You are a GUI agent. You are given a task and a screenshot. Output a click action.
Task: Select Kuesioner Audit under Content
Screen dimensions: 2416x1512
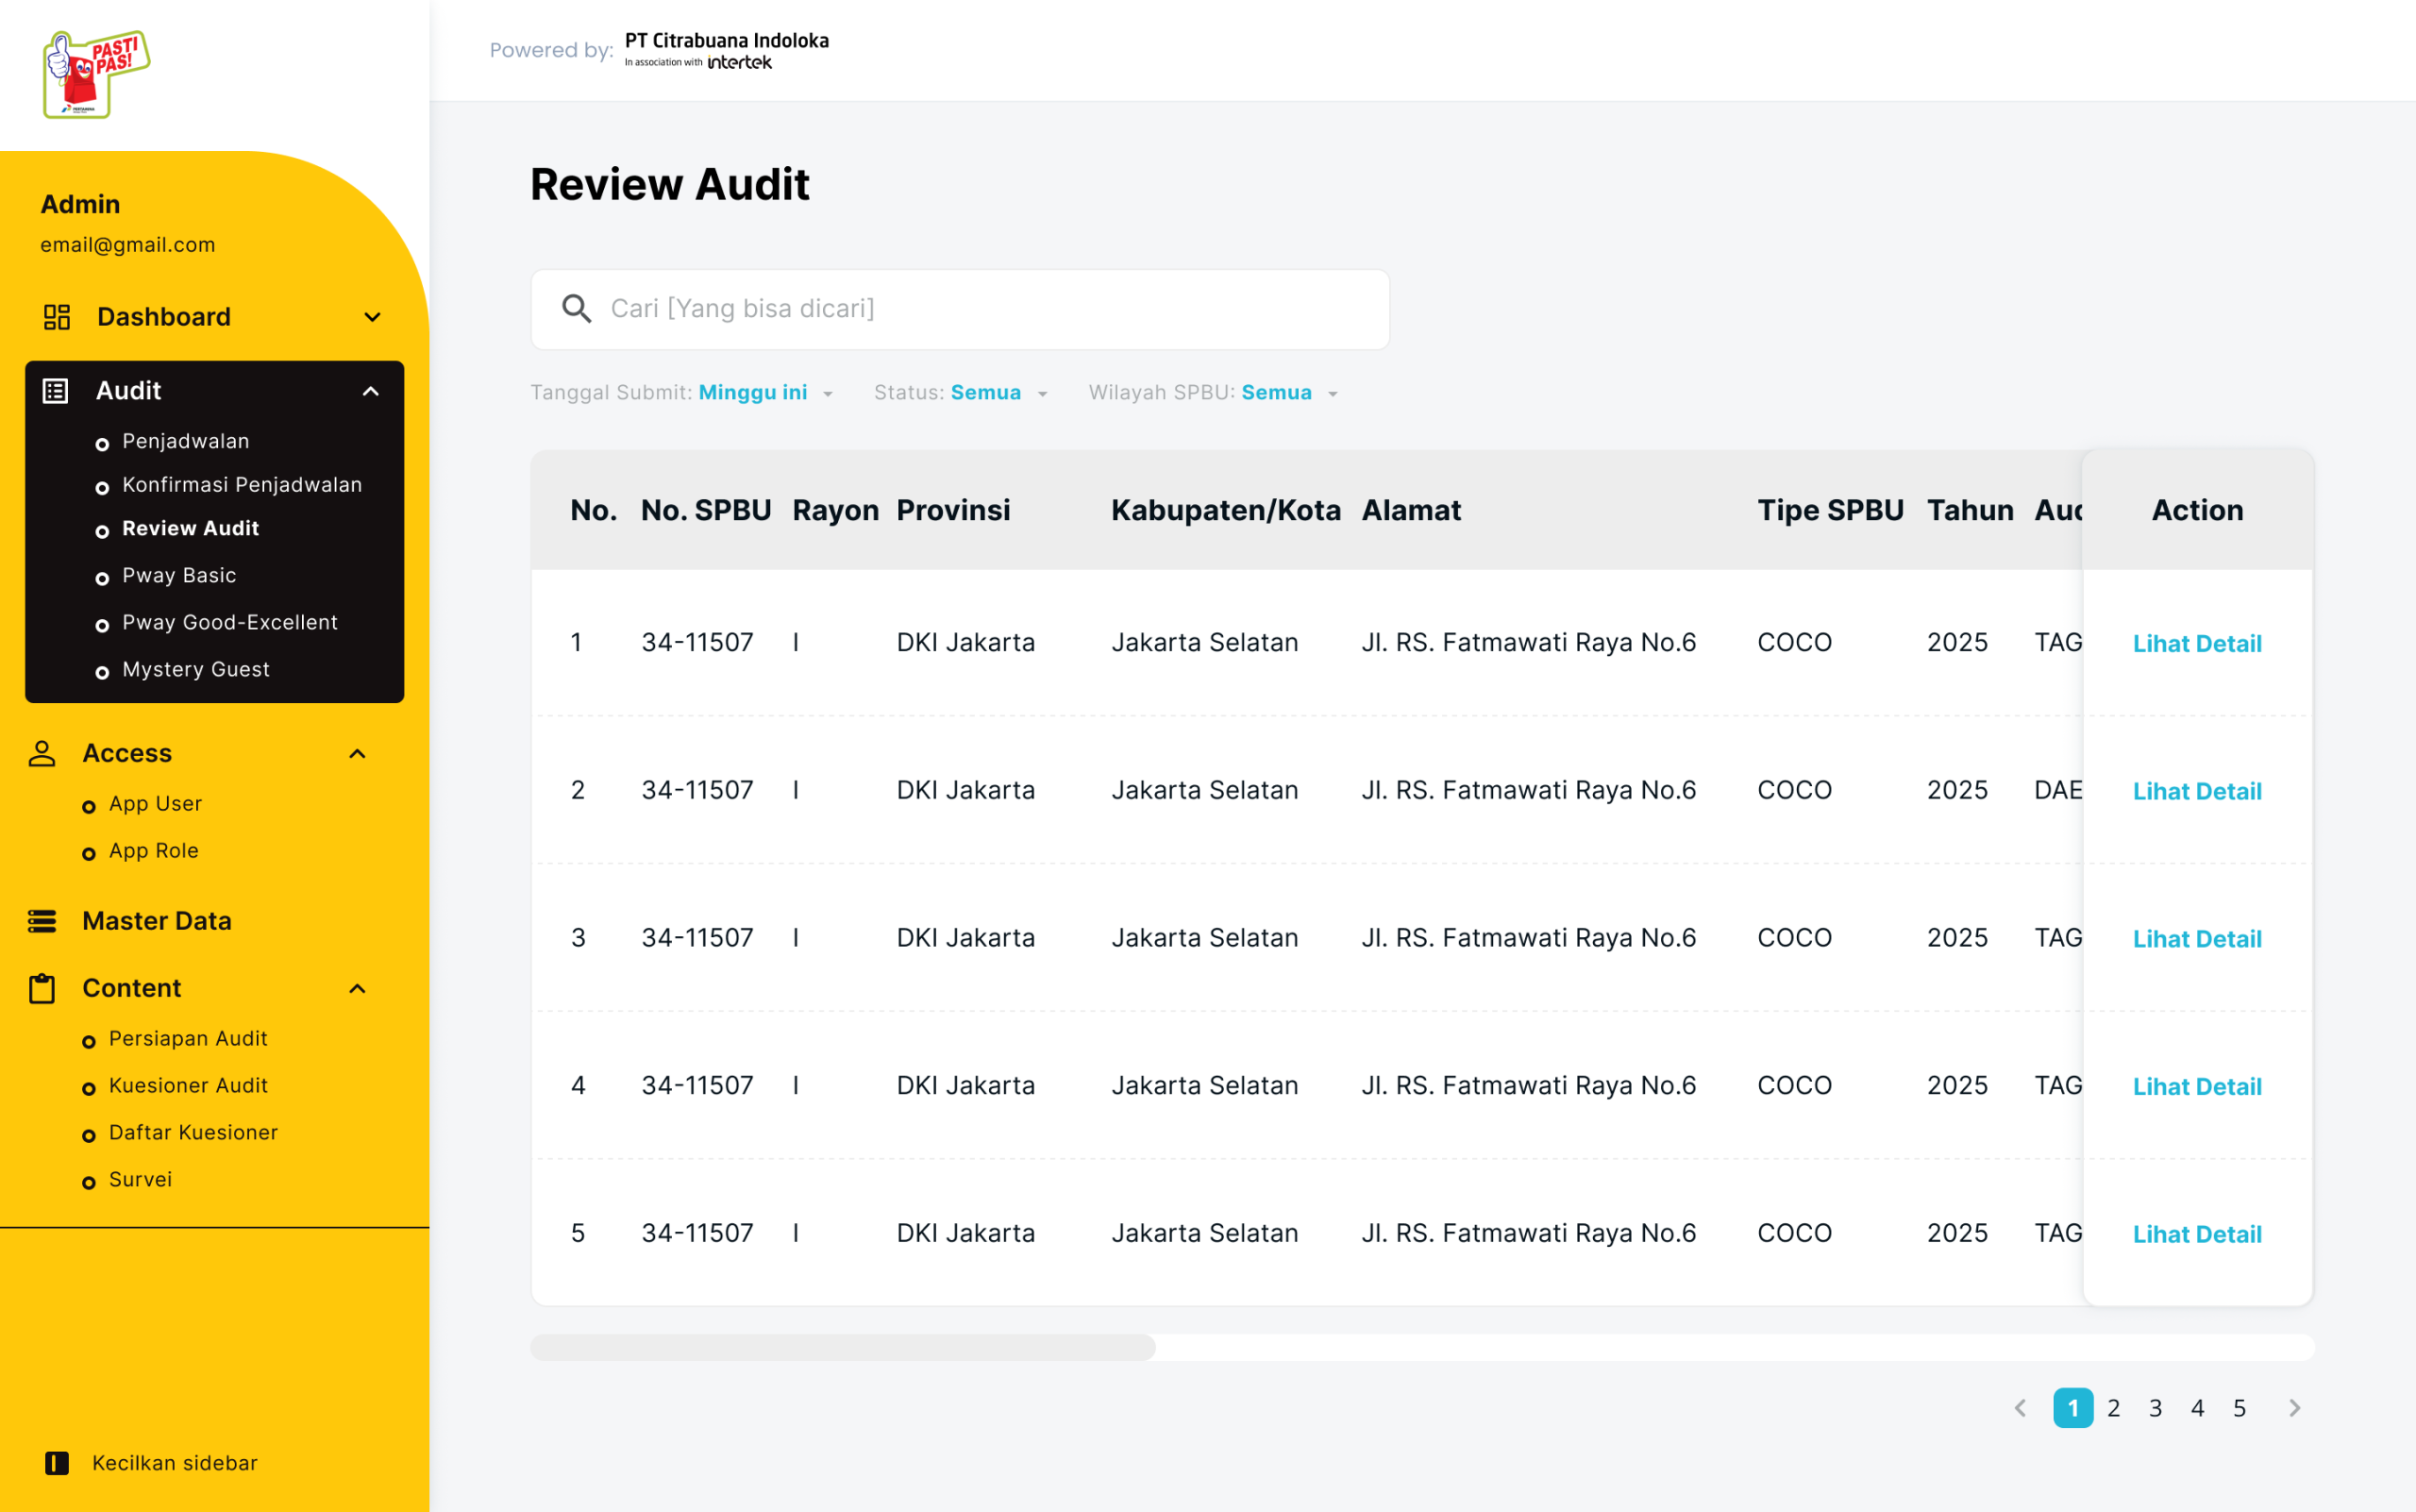187,1085
